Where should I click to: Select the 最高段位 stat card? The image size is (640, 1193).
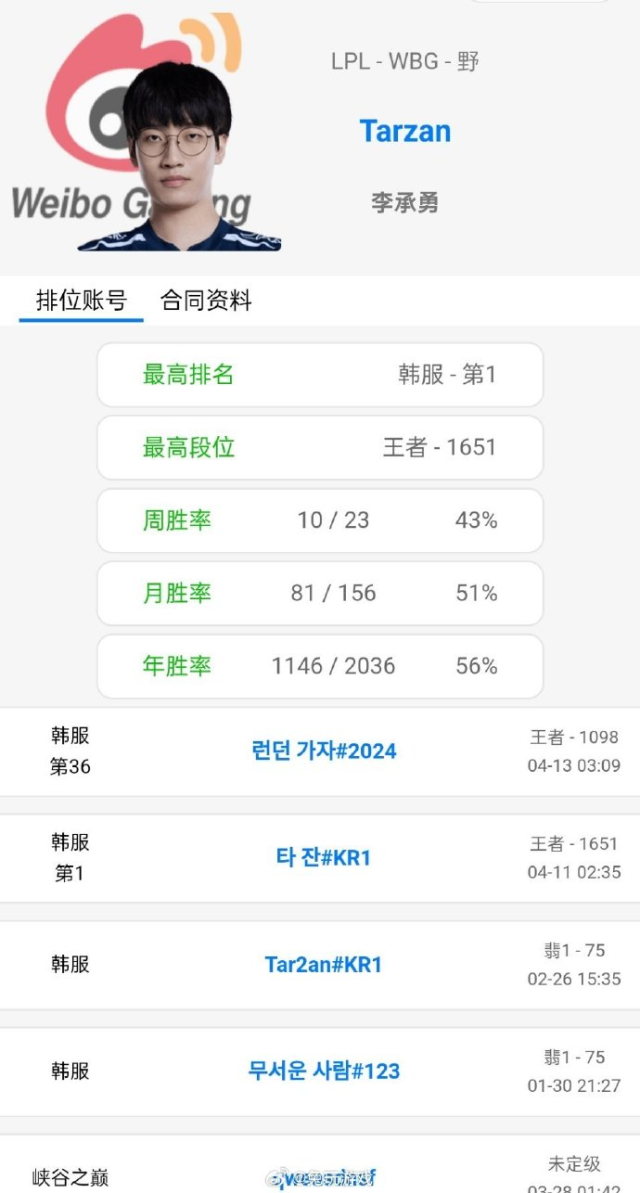[x=320, y=447]
